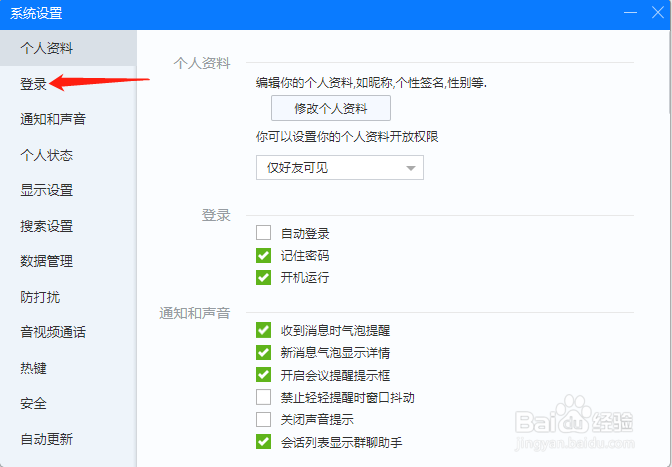672x467 pixels.
Task: Enable 禁止轻轻提醒时窗口抖动 checkbox
Action: pos(264,397)
